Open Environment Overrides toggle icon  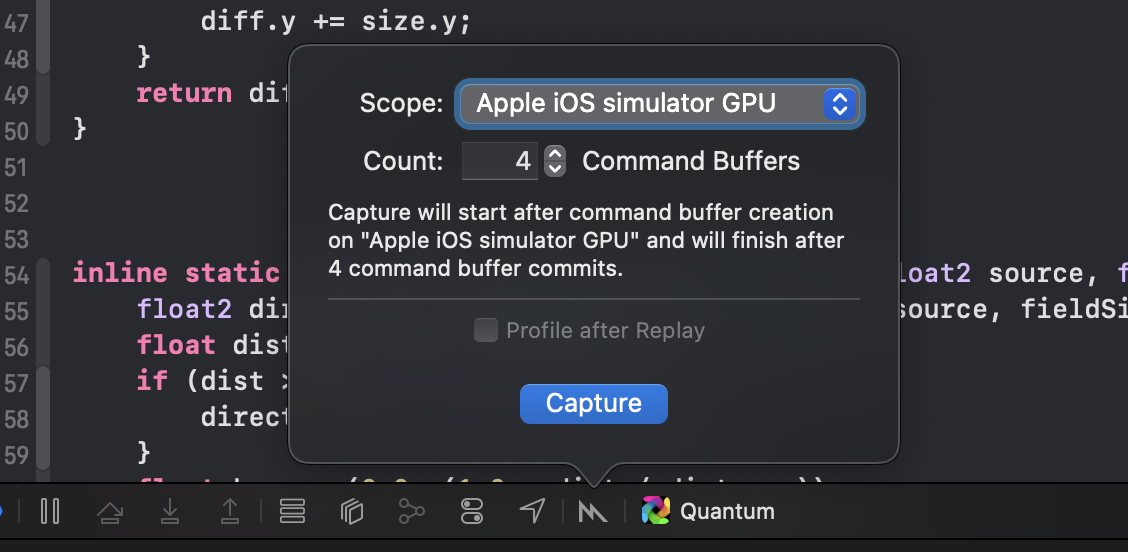click(x=472, y=512)
